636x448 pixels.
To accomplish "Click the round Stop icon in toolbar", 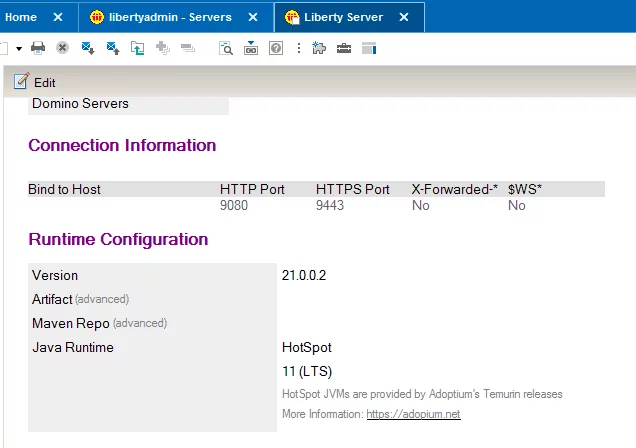I will click(x=62, y=47).
